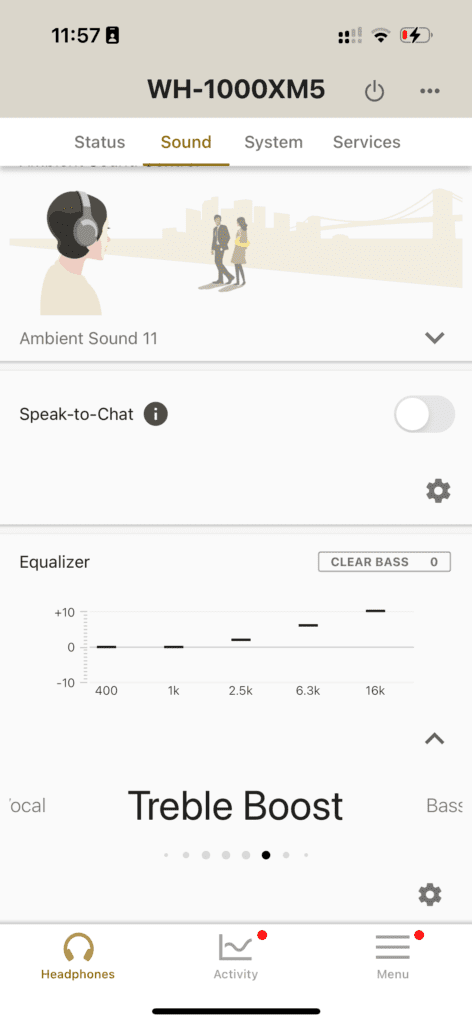Screen dimensions: 472x1024
Task: Open the Services tab
Action: pos(366,142)
